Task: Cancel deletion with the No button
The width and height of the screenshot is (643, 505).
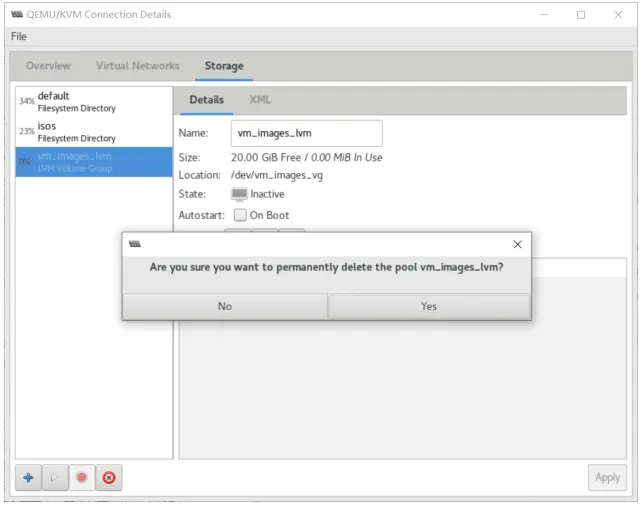Action: [x=225, y=306]
